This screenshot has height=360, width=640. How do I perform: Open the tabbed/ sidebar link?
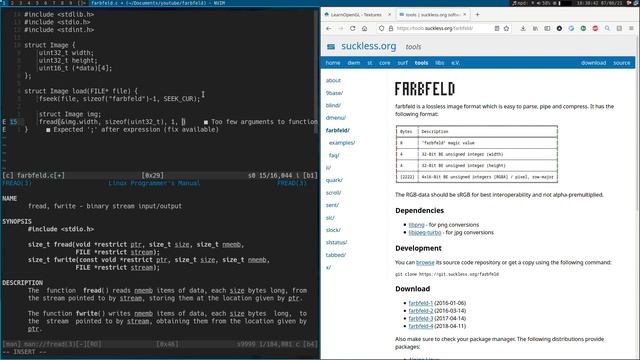click(x=336, y=255)
